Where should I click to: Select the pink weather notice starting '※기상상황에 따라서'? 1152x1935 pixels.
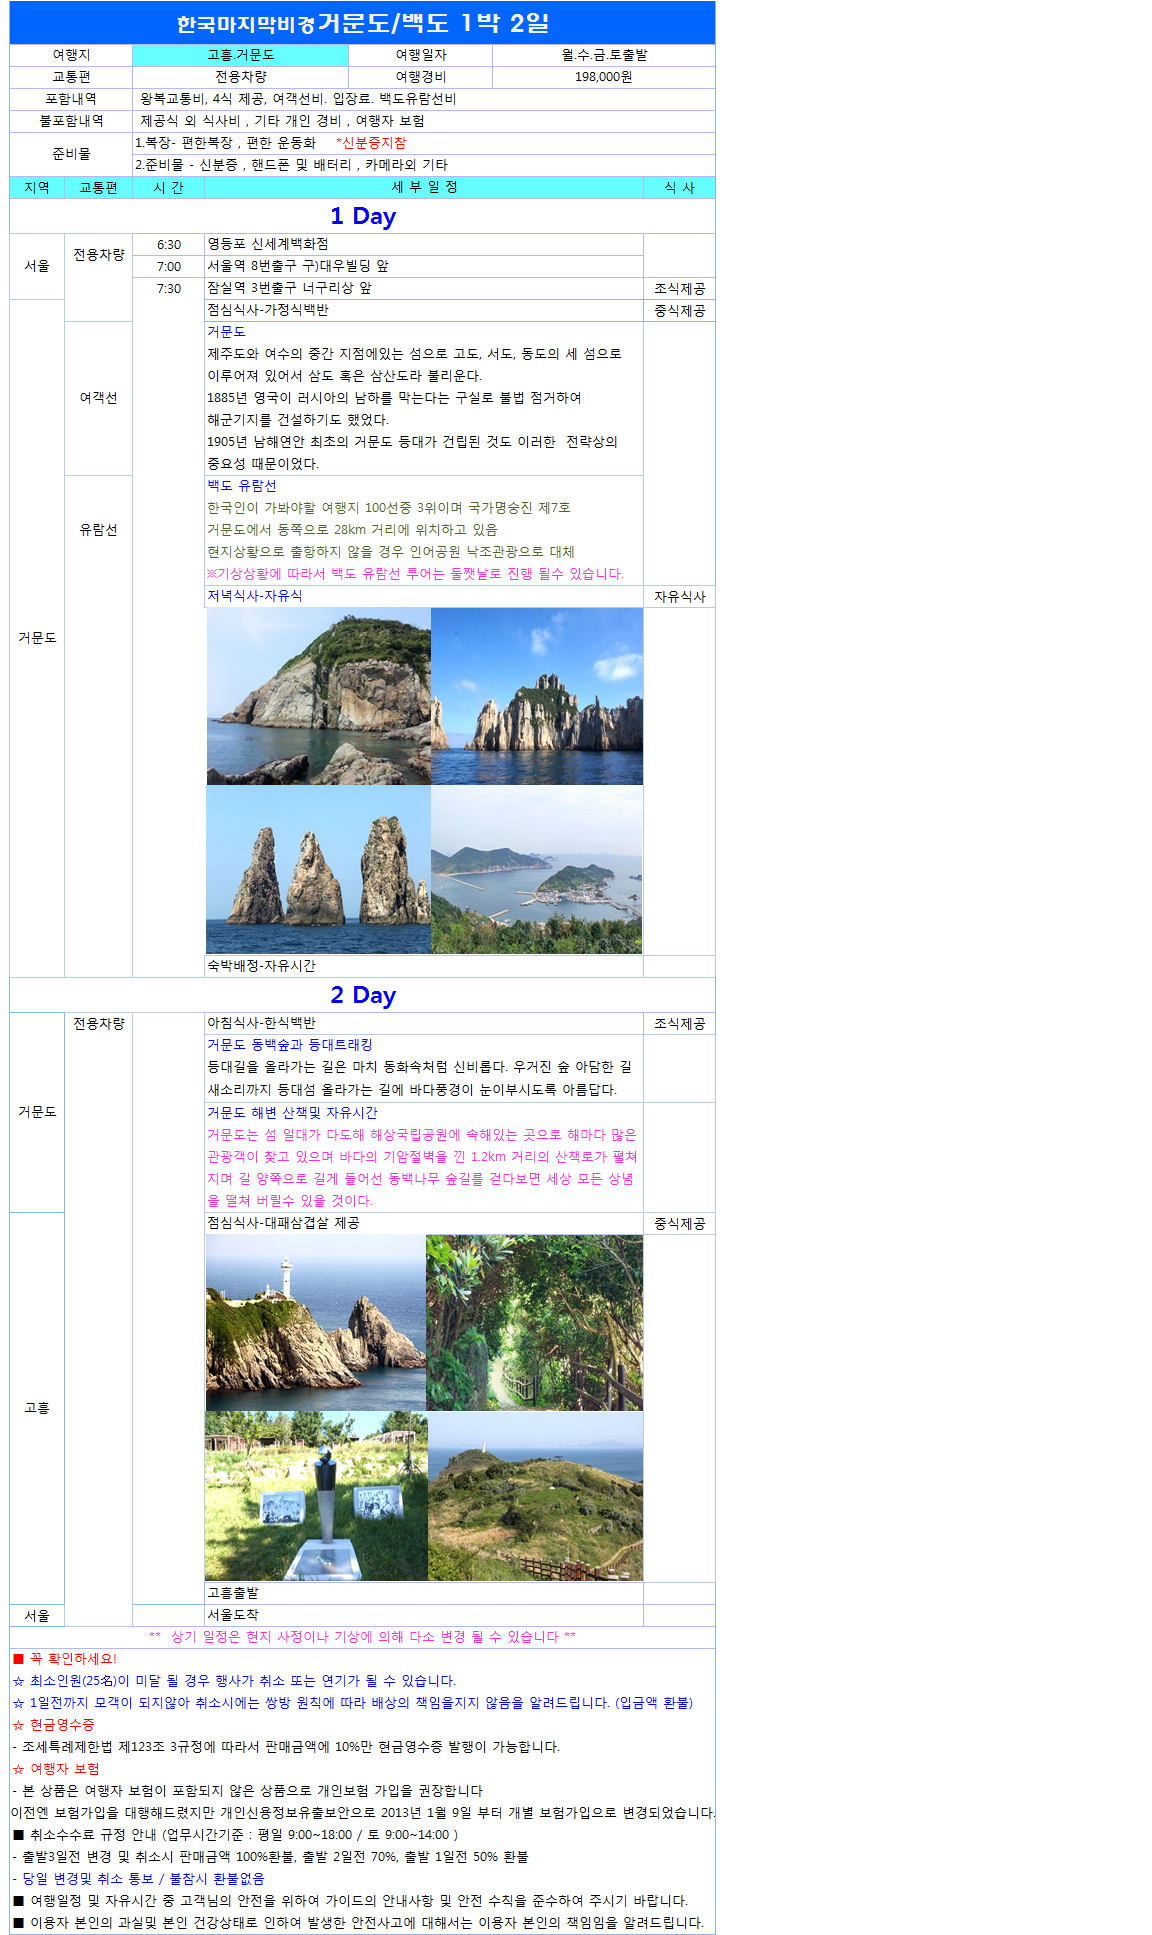pyautogui.click(x=415, y=574)
